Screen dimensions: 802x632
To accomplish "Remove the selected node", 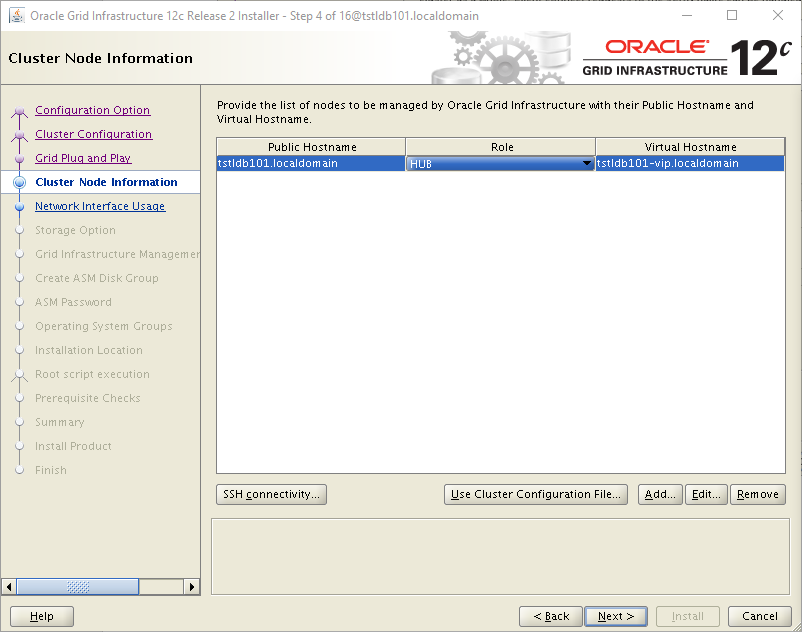I will (x=758, y=494).
